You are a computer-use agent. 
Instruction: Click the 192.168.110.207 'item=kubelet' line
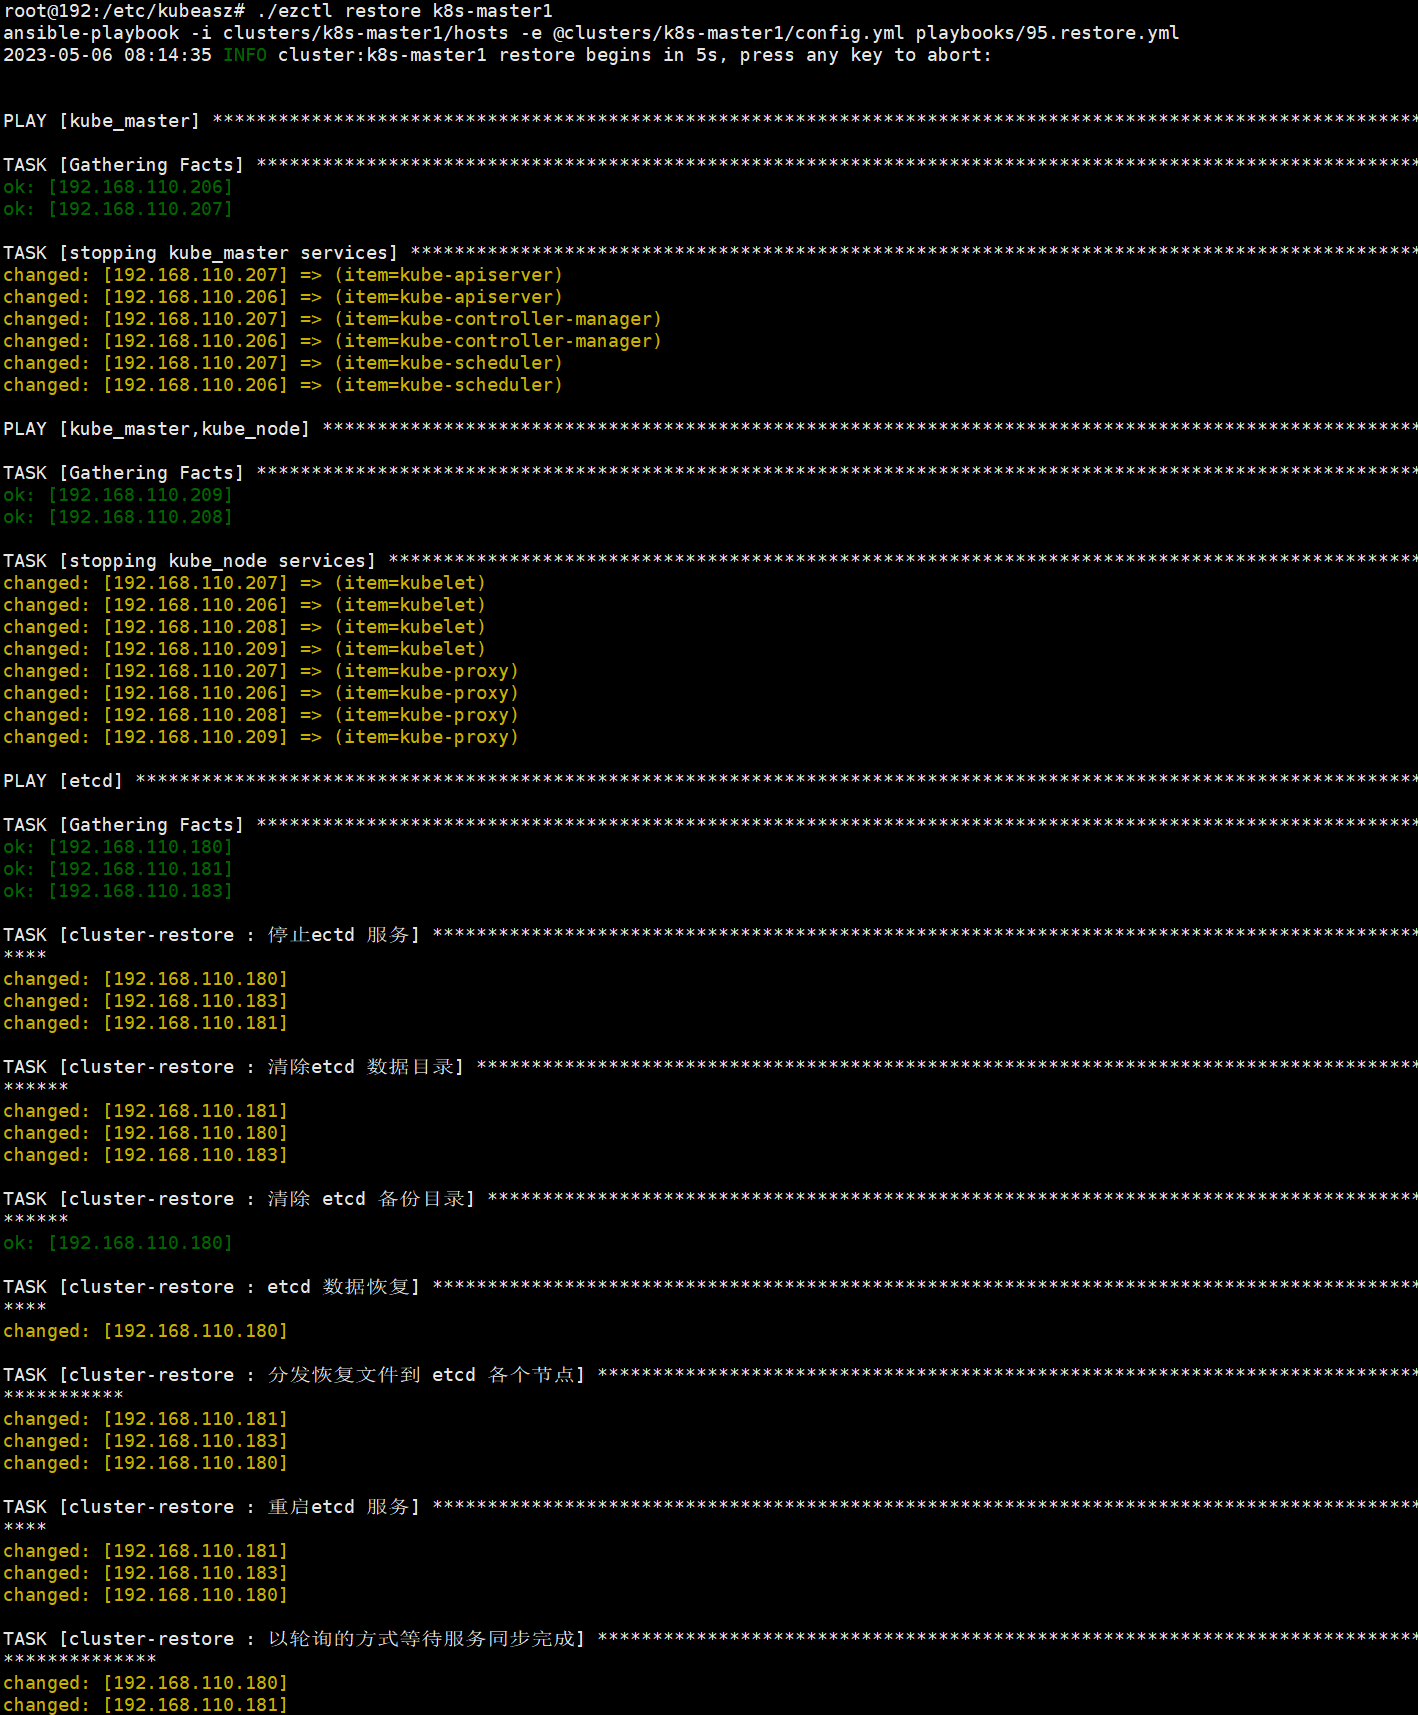click(244, 583)
